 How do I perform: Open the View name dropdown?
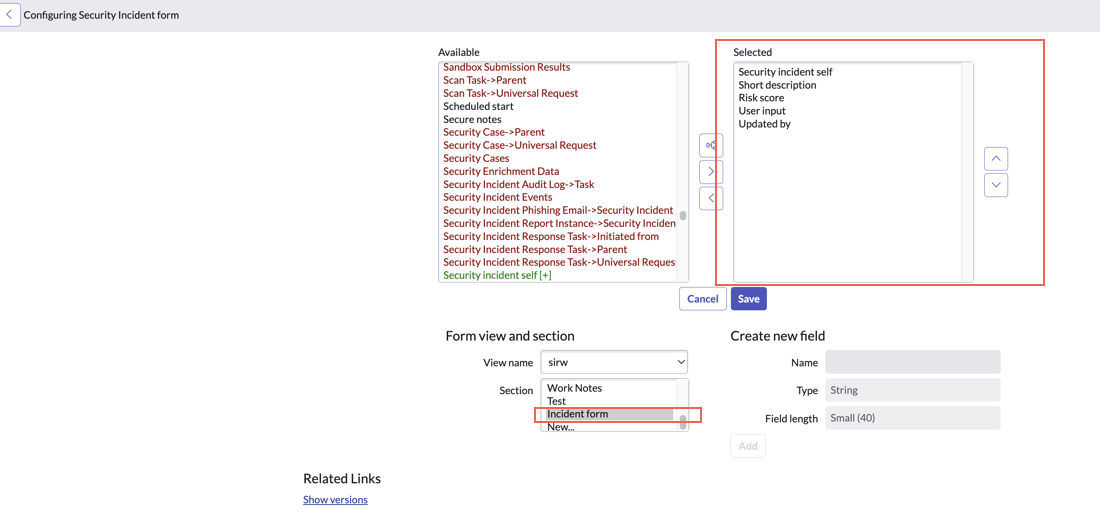tap(614, 362)
